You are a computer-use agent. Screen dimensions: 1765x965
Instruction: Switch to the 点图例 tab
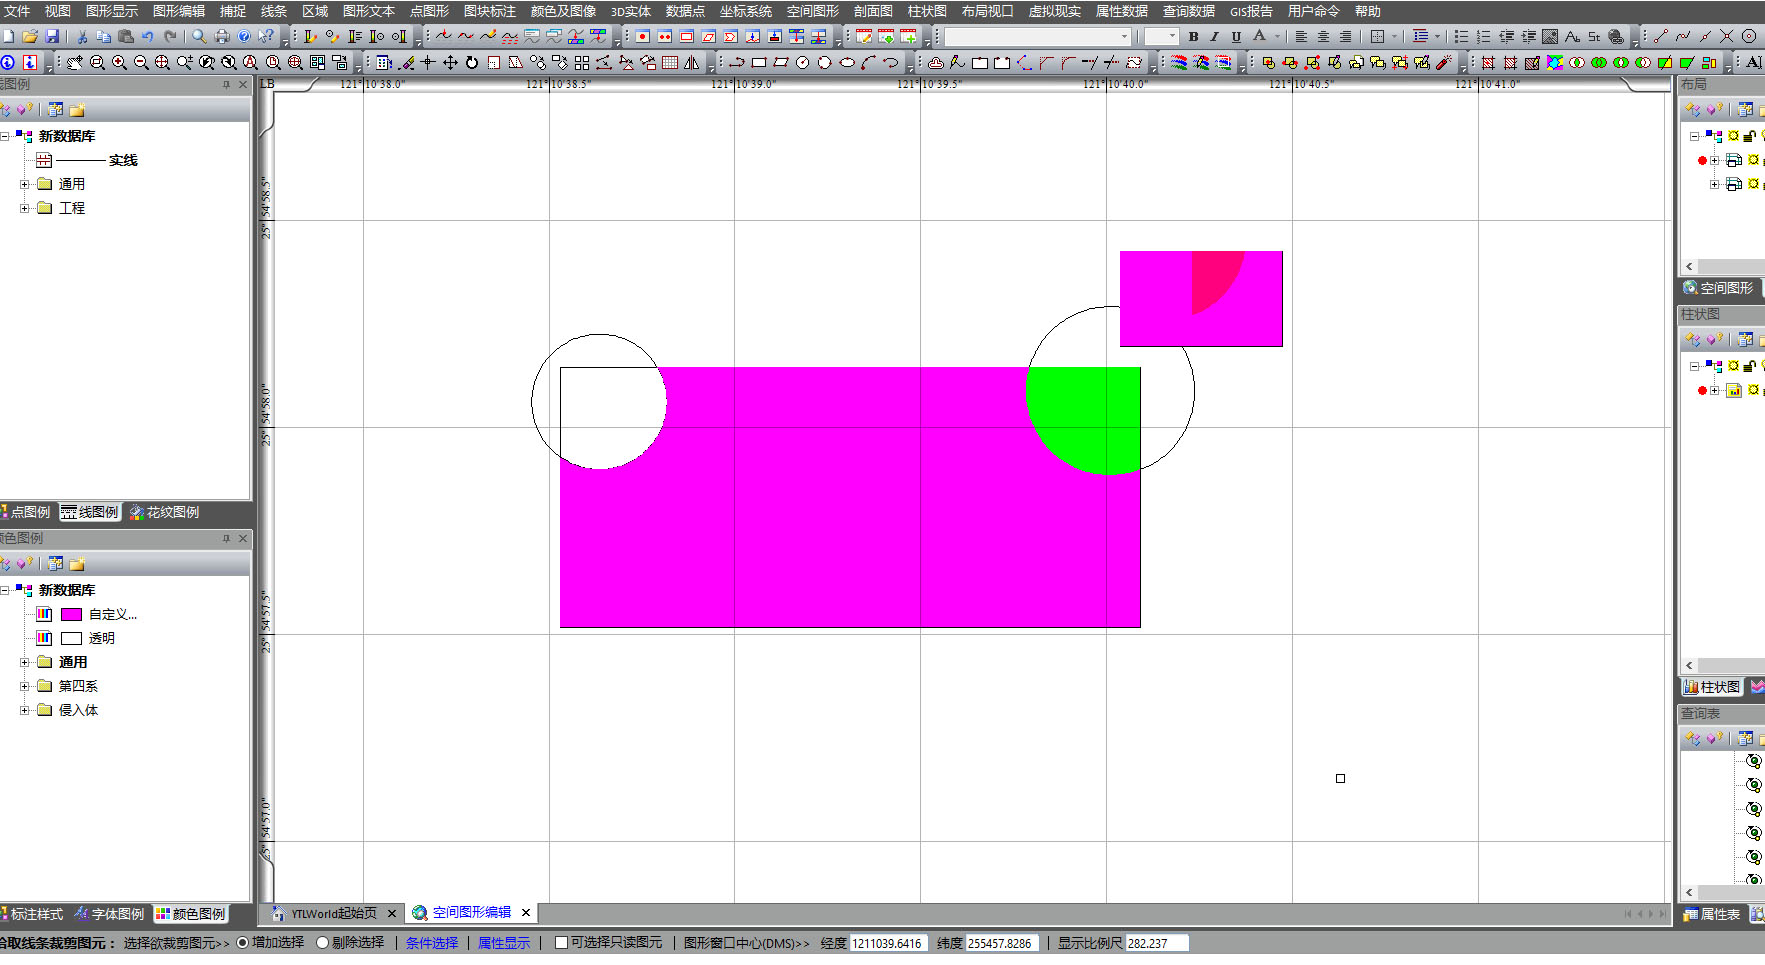click(26, 512)
